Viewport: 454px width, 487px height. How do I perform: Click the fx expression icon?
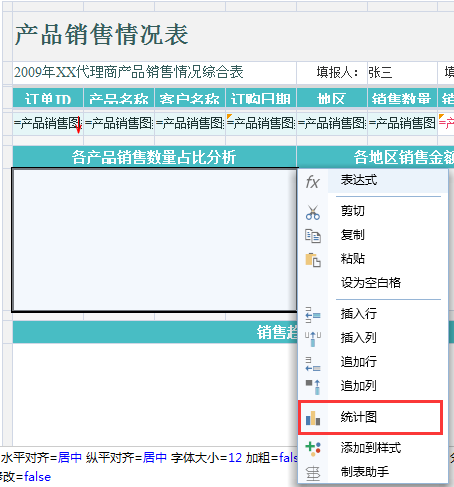coord(313,182)
